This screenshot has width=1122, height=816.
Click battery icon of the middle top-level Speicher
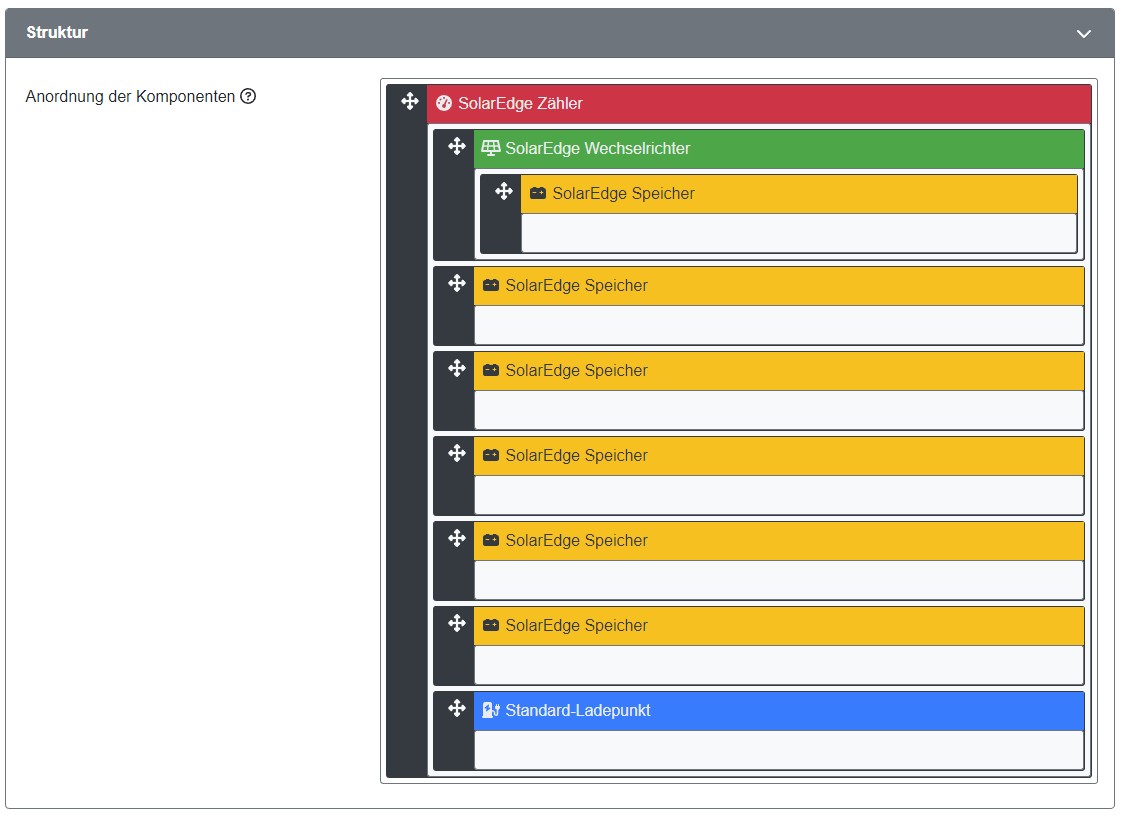pos(491,455)
